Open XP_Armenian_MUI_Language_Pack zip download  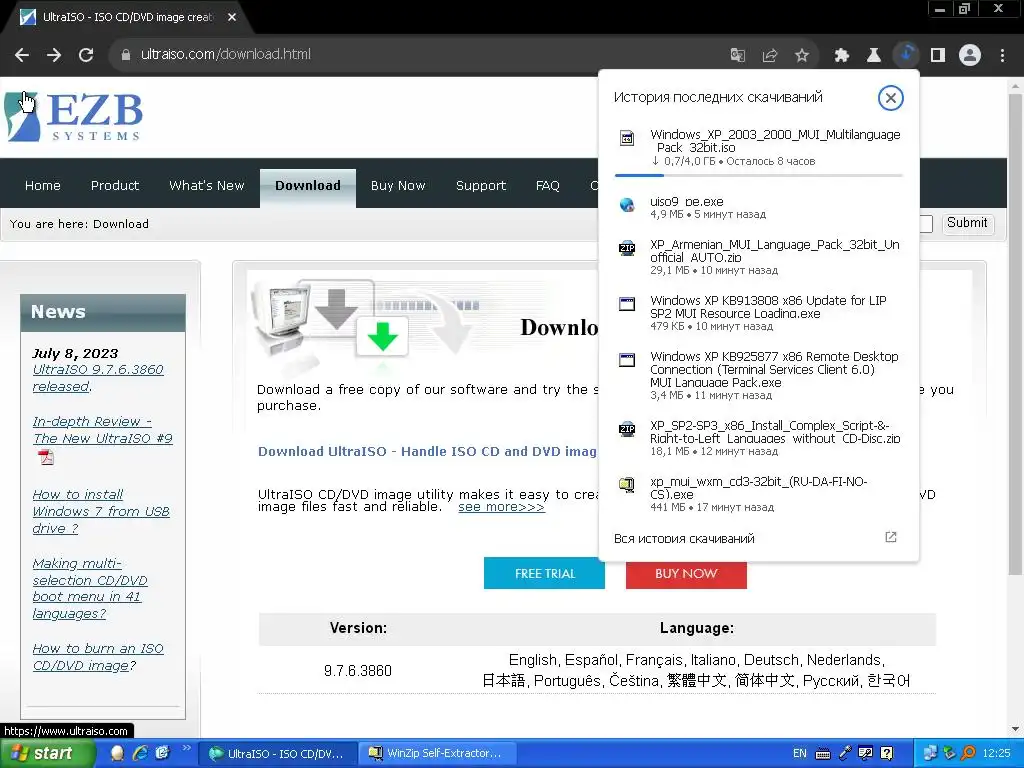tap(758, 257)
